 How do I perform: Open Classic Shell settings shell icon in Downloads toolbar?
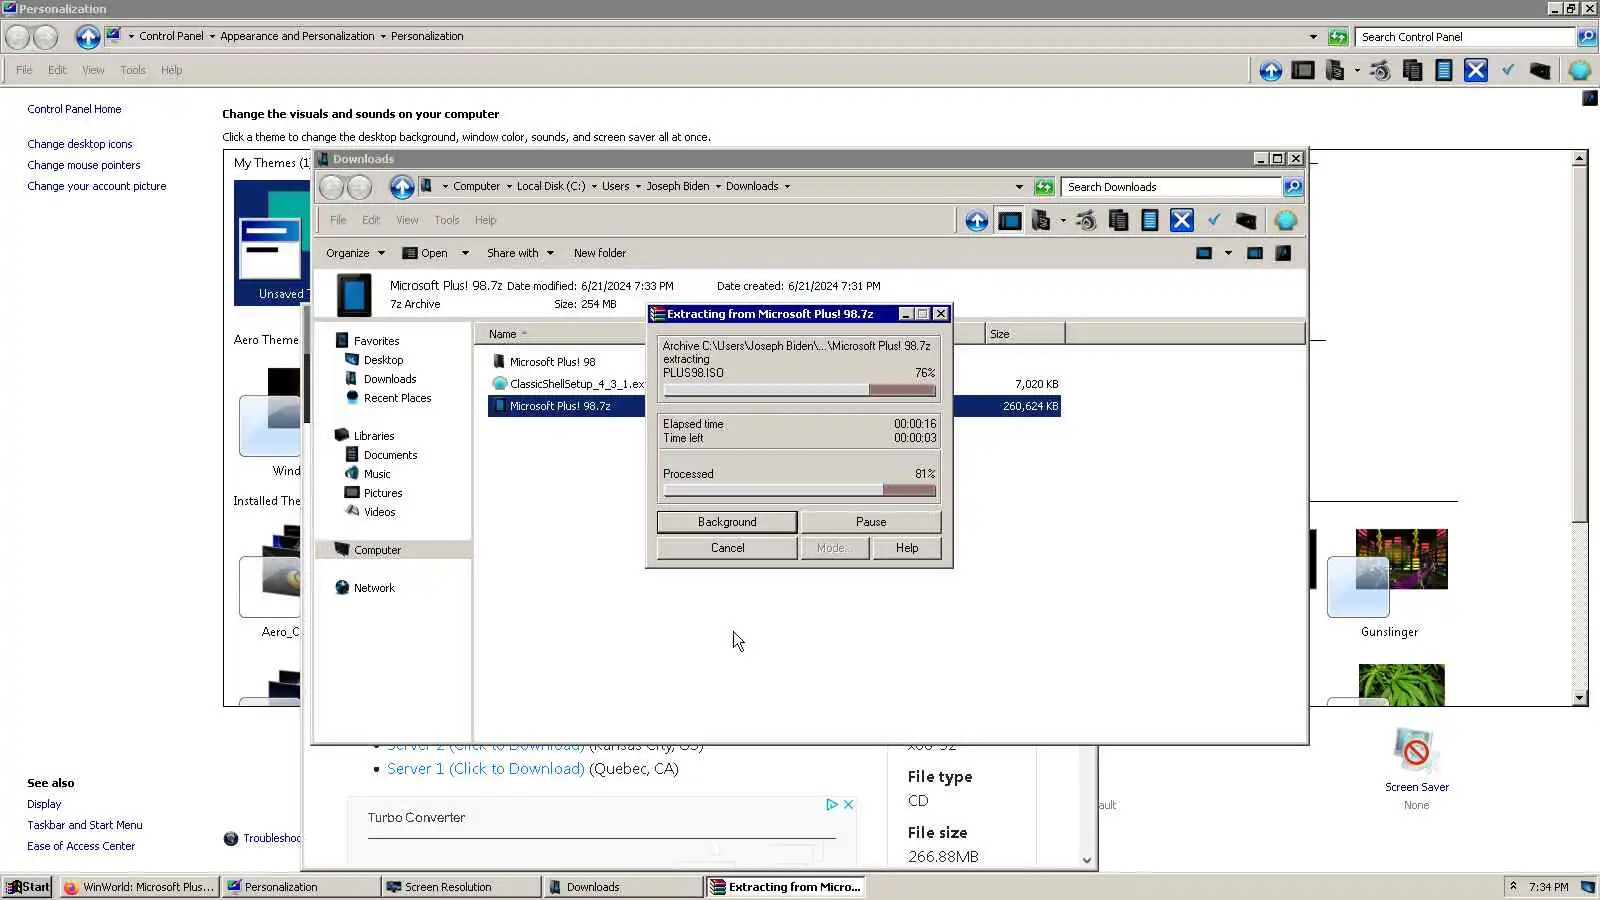tap(1286, 221)
